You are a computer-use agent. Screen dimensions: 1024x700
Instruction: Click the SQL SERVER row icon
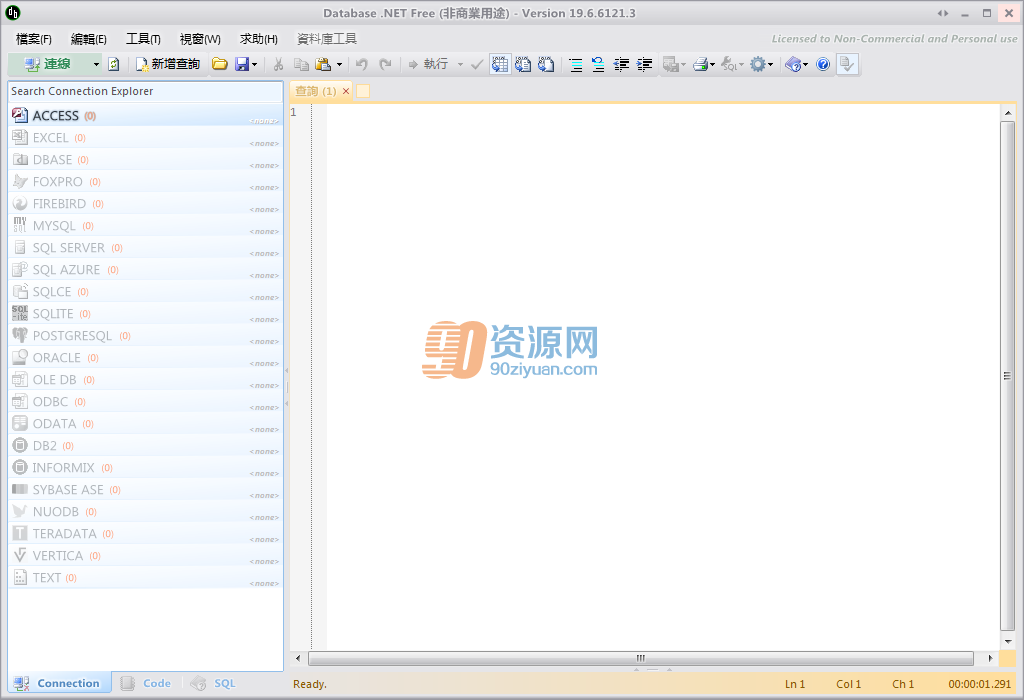(20, 247)
